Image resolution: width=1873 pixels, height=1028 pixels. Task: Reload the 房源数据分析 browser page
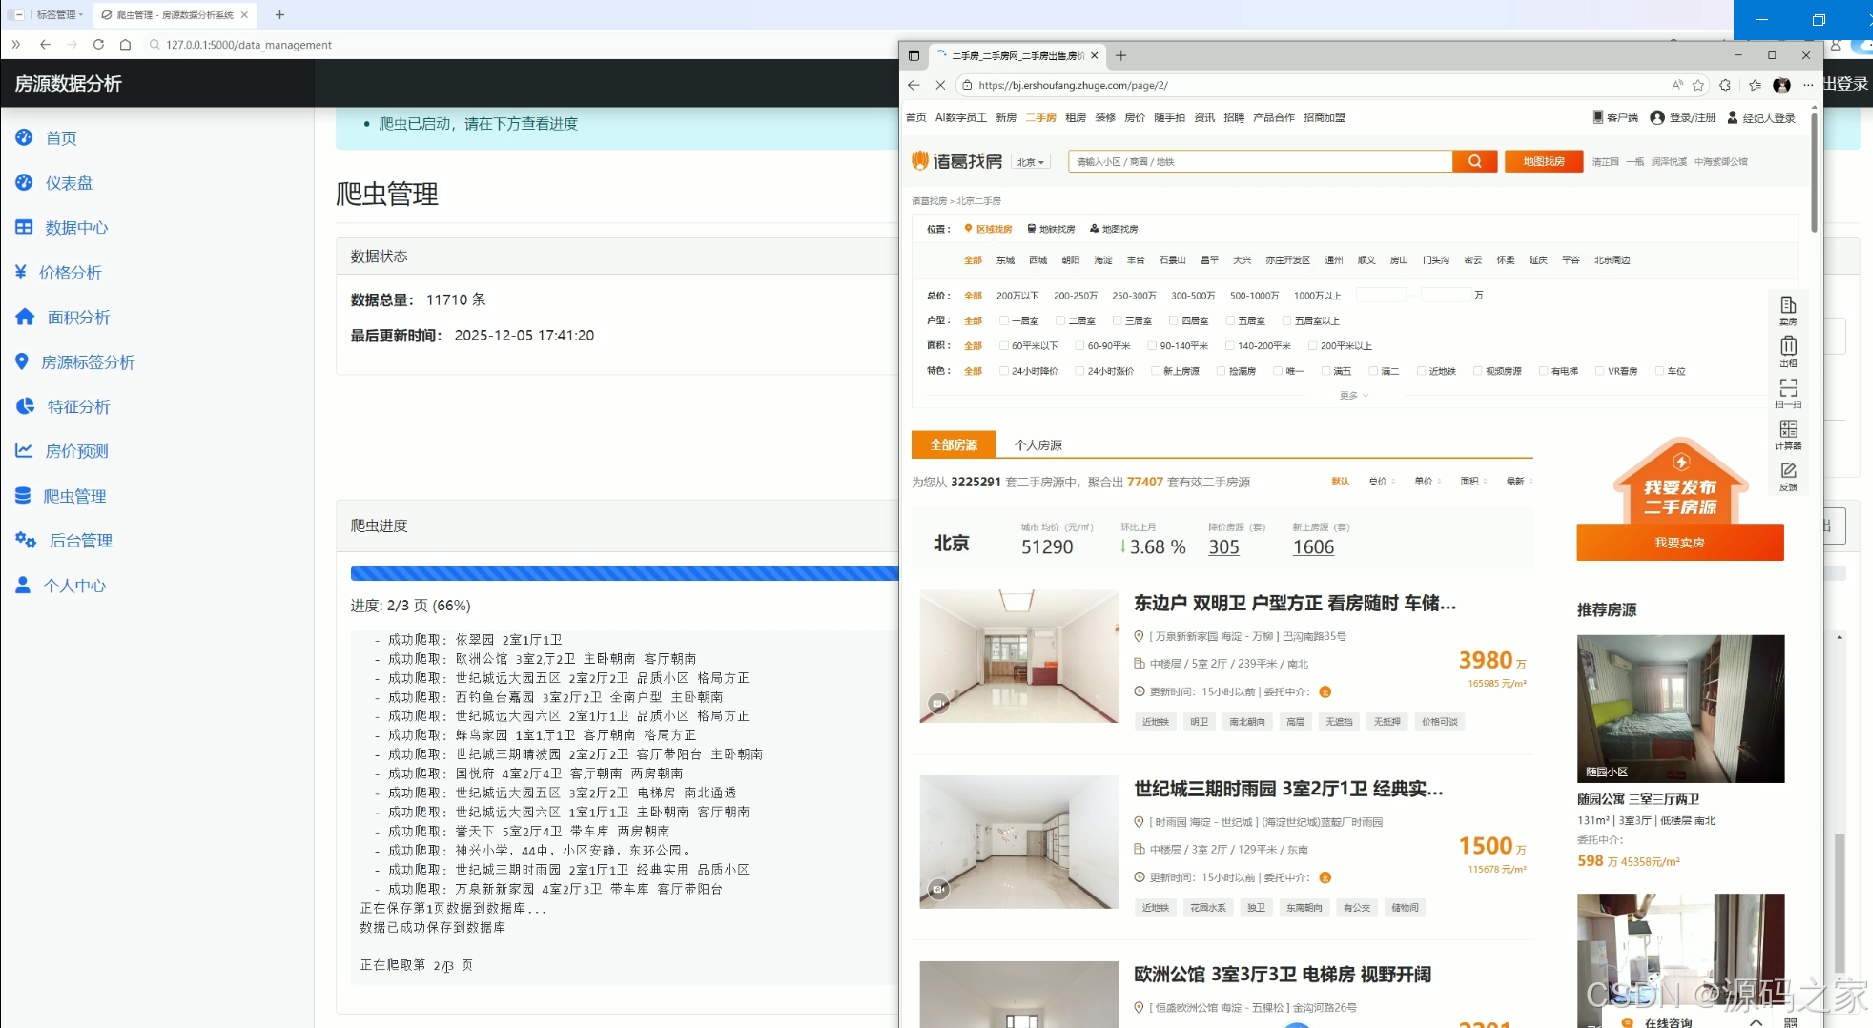98,45
